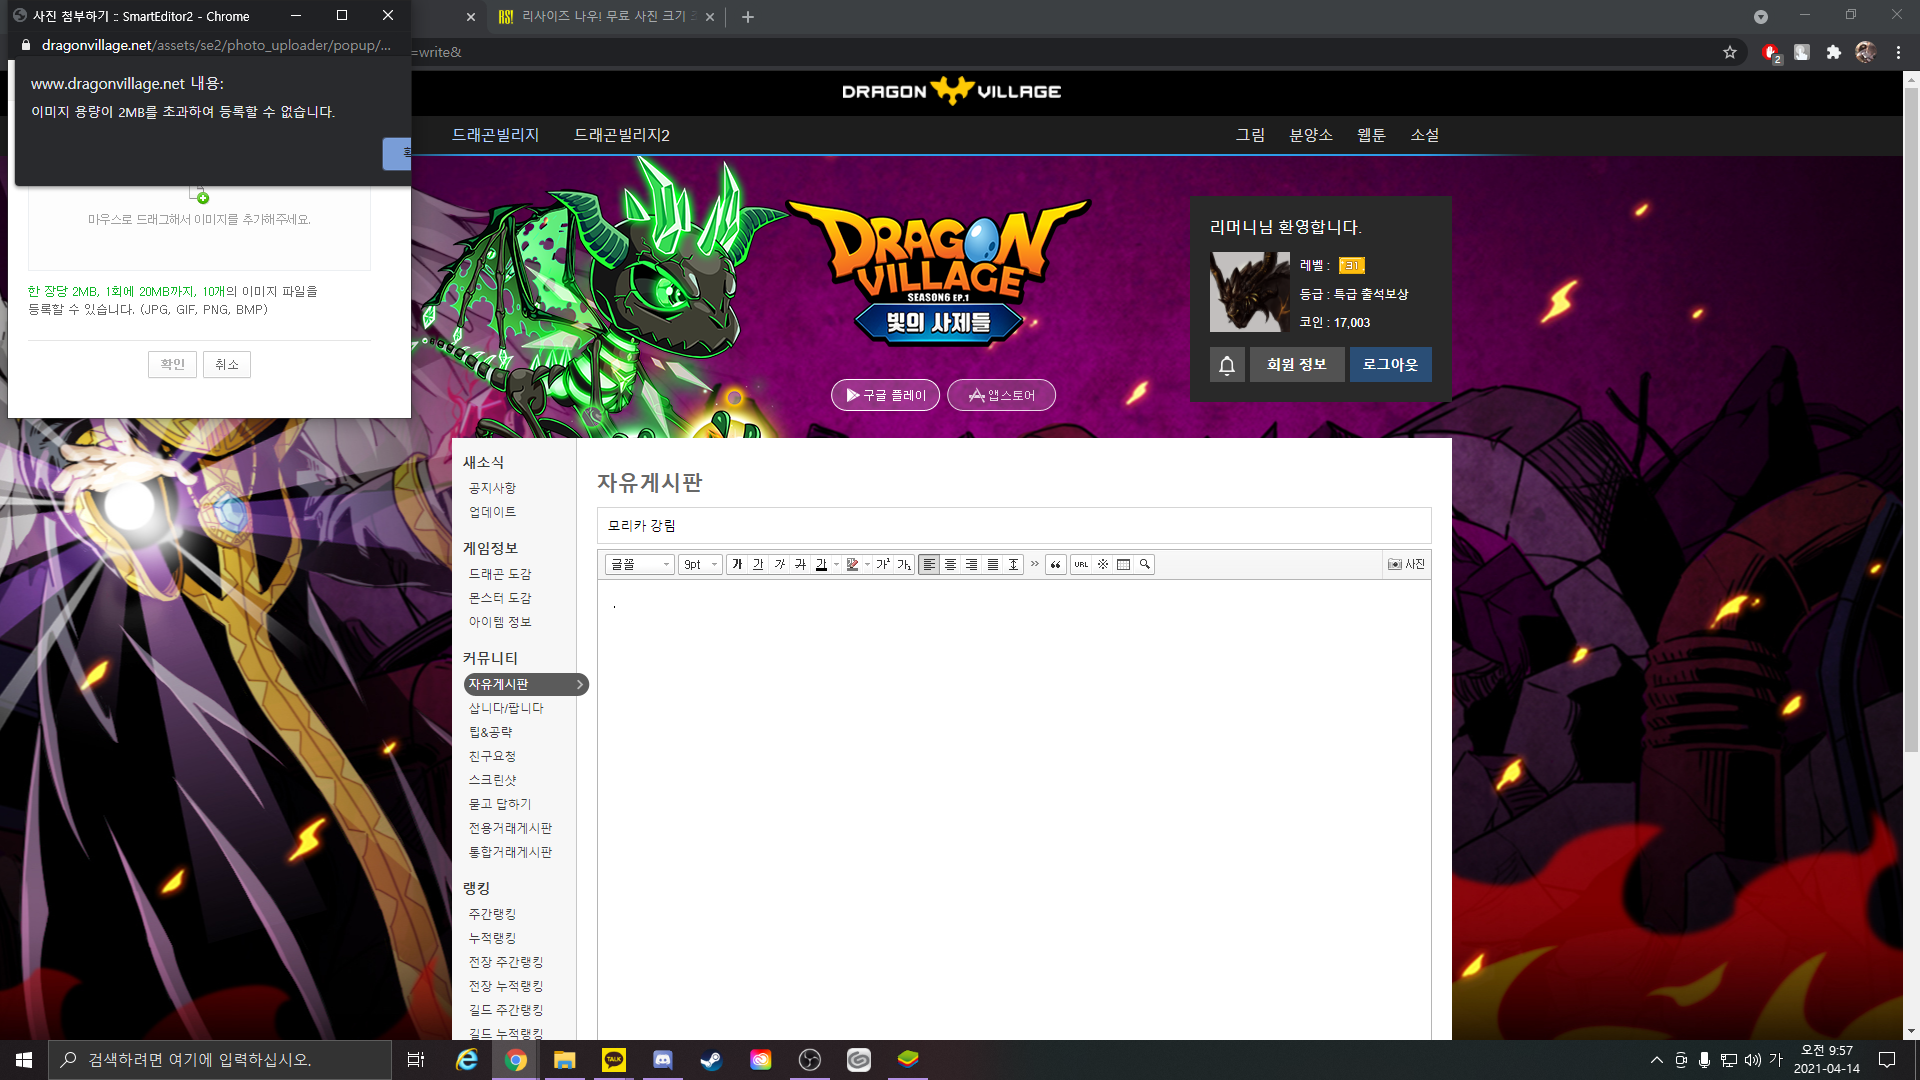Open the Chrome profile avatar
This screenshot has height=1080, width=1920.
pos(1865,52)
